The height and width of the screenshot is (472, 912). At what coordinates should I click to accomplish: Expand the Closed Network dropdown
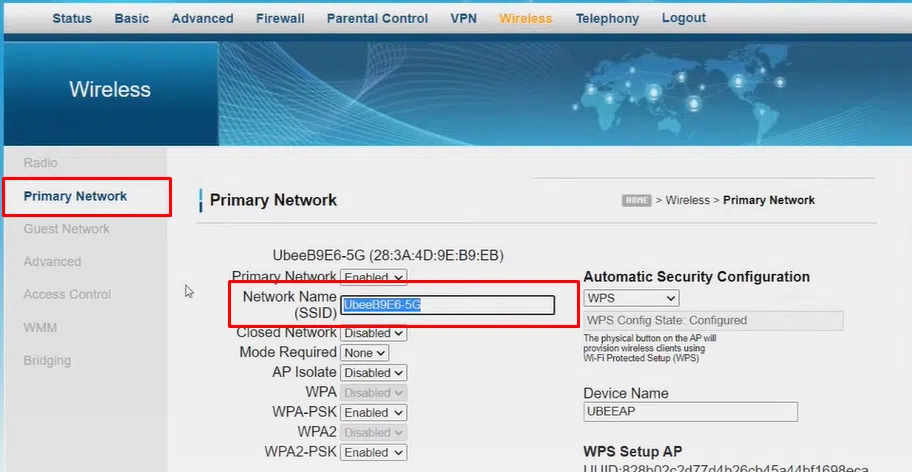[373, 333]
